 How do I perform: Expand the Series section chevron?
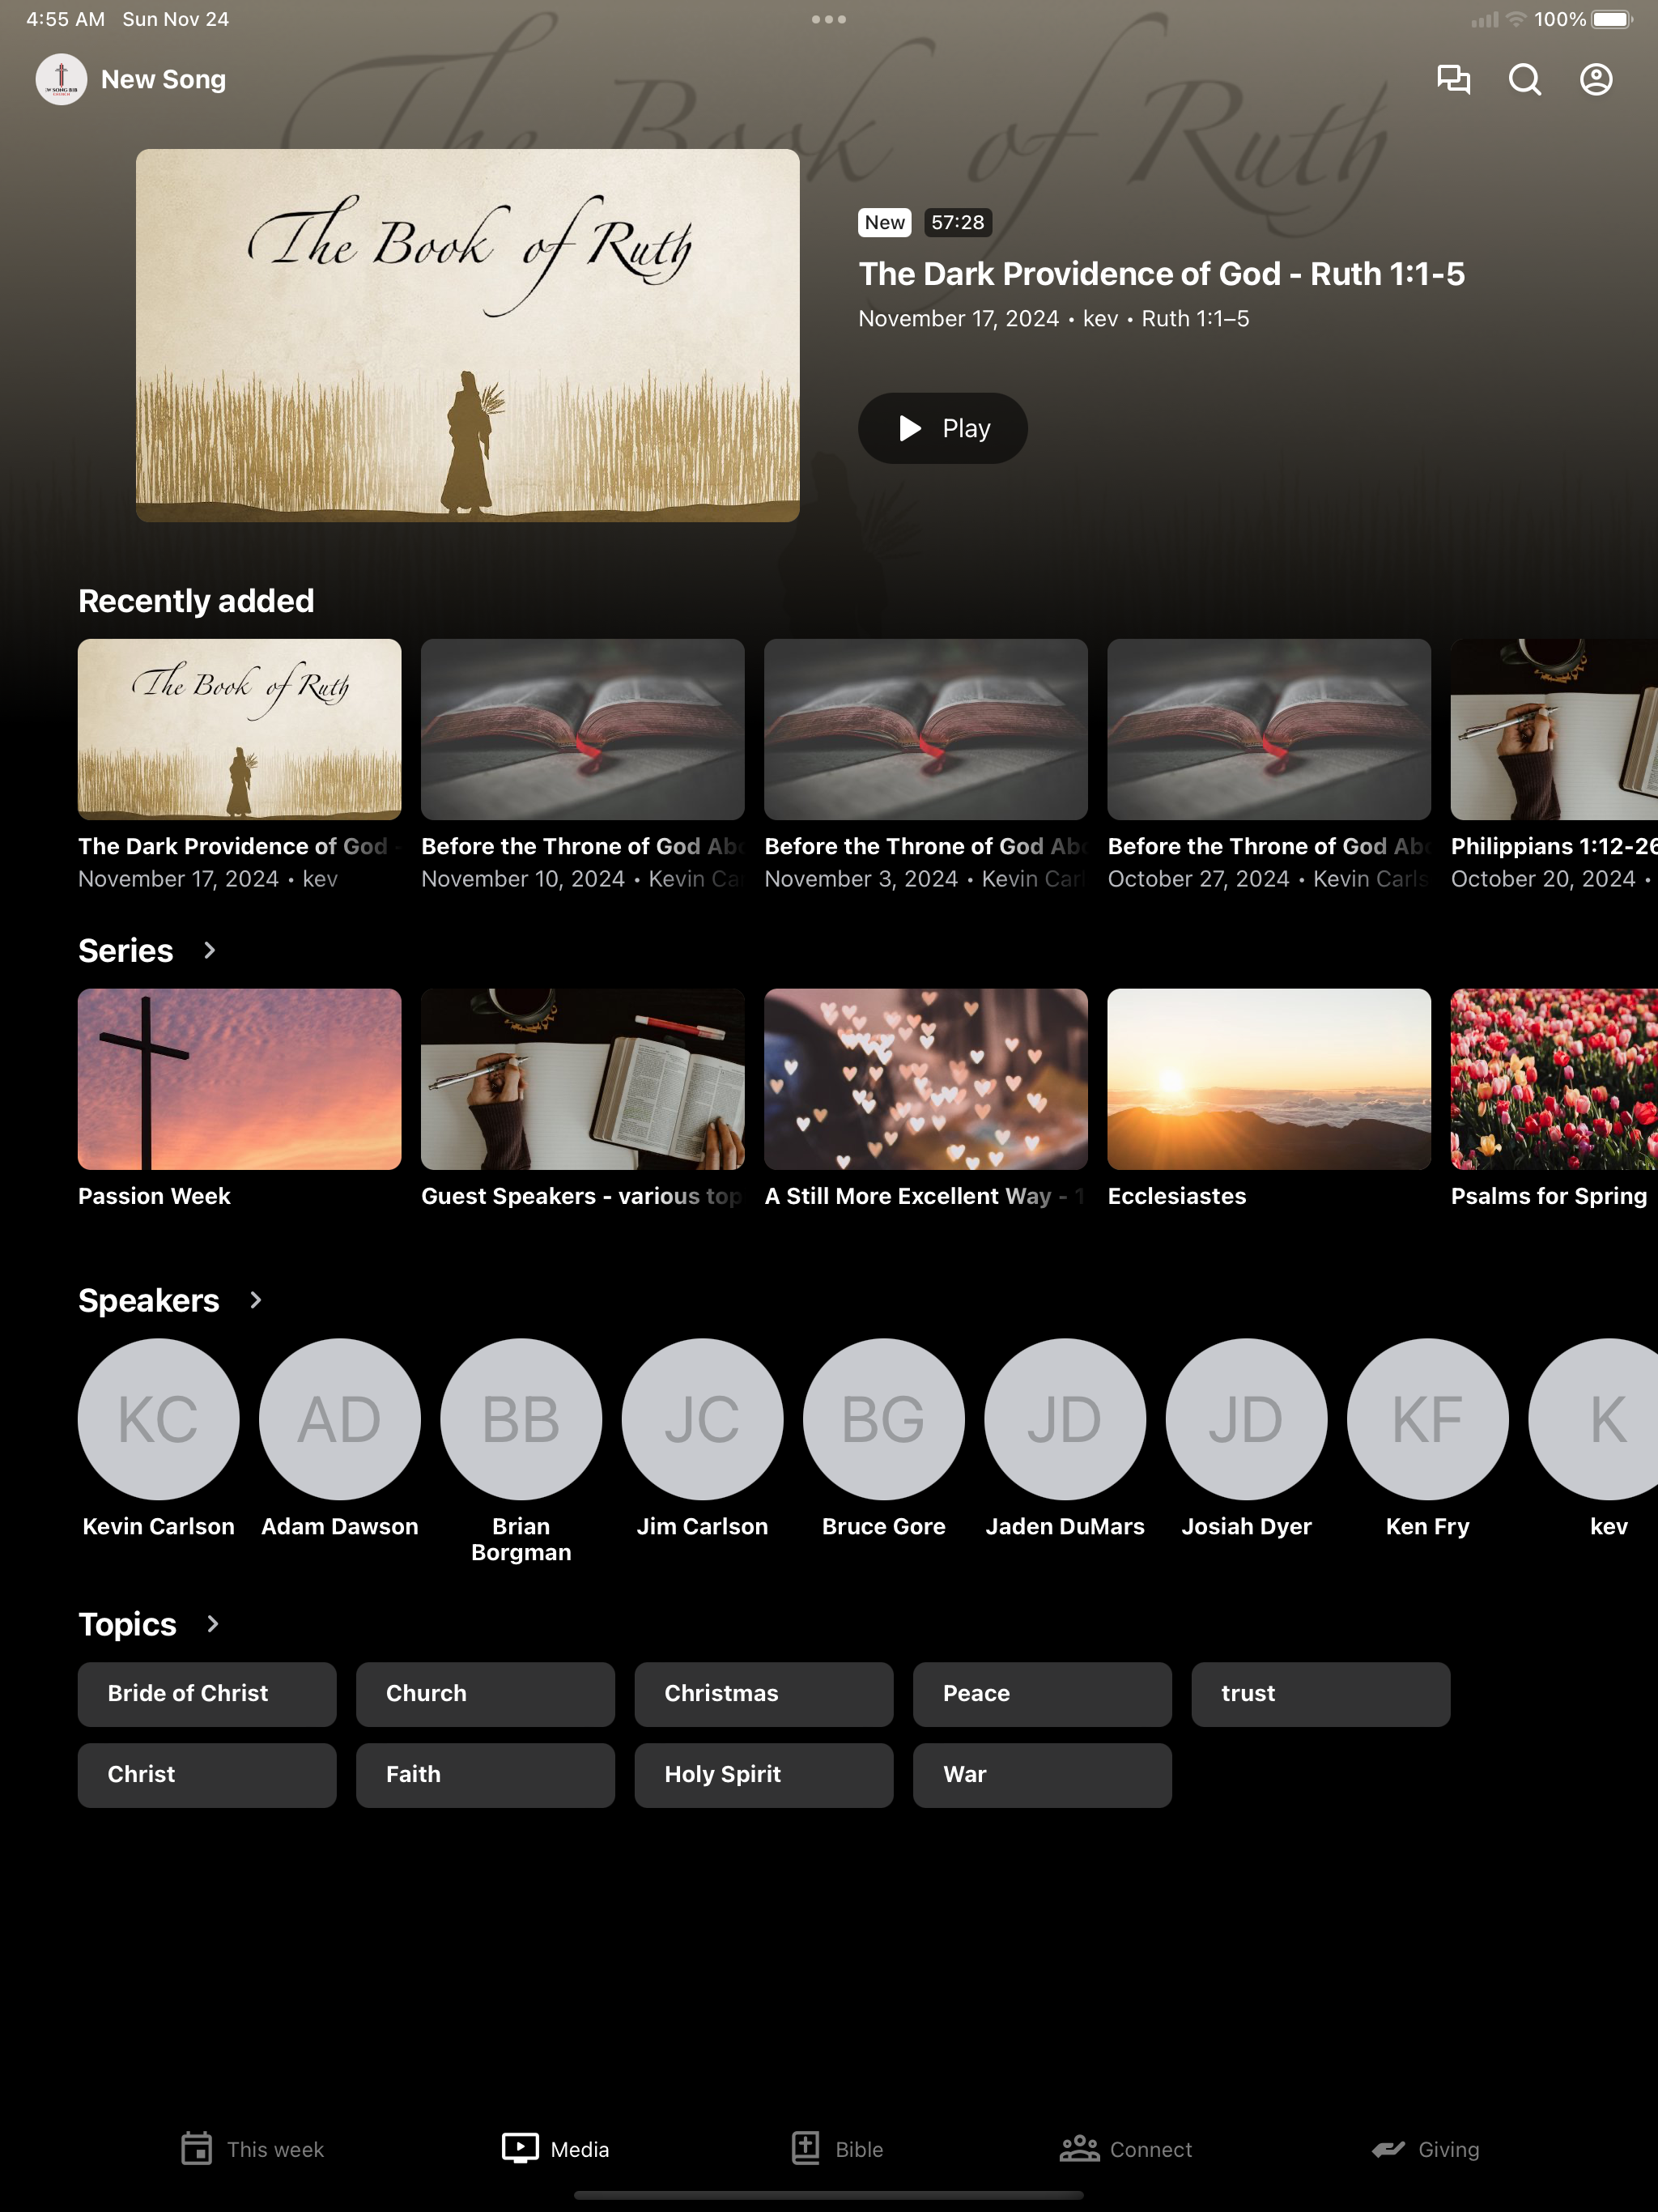[209, 950]
